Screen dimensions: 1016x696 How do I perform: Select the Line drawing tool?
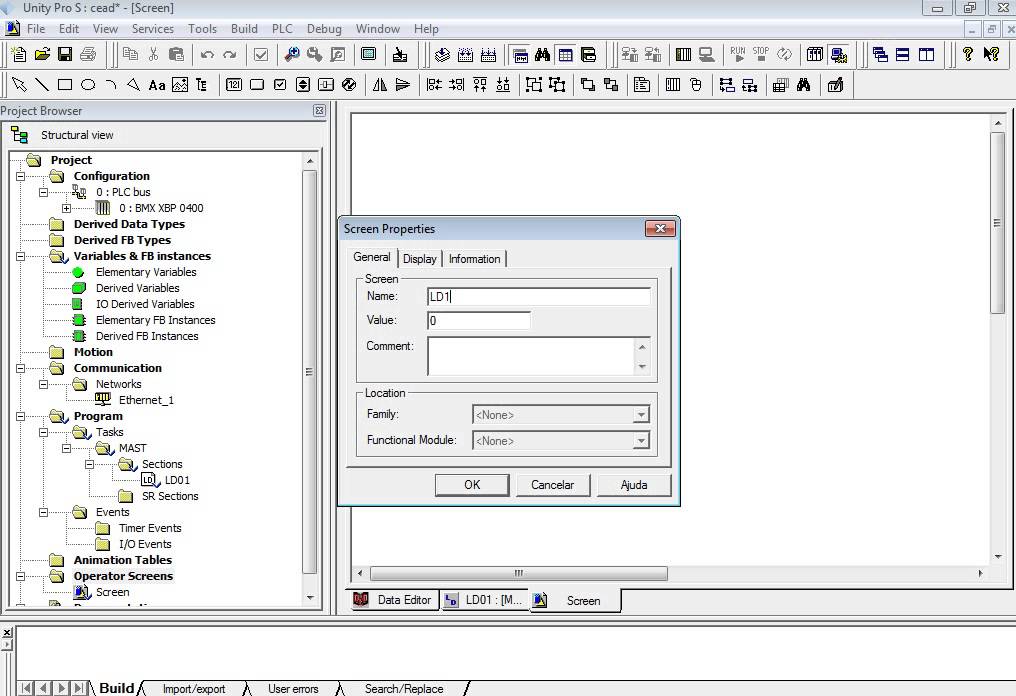tap(42, 85)
